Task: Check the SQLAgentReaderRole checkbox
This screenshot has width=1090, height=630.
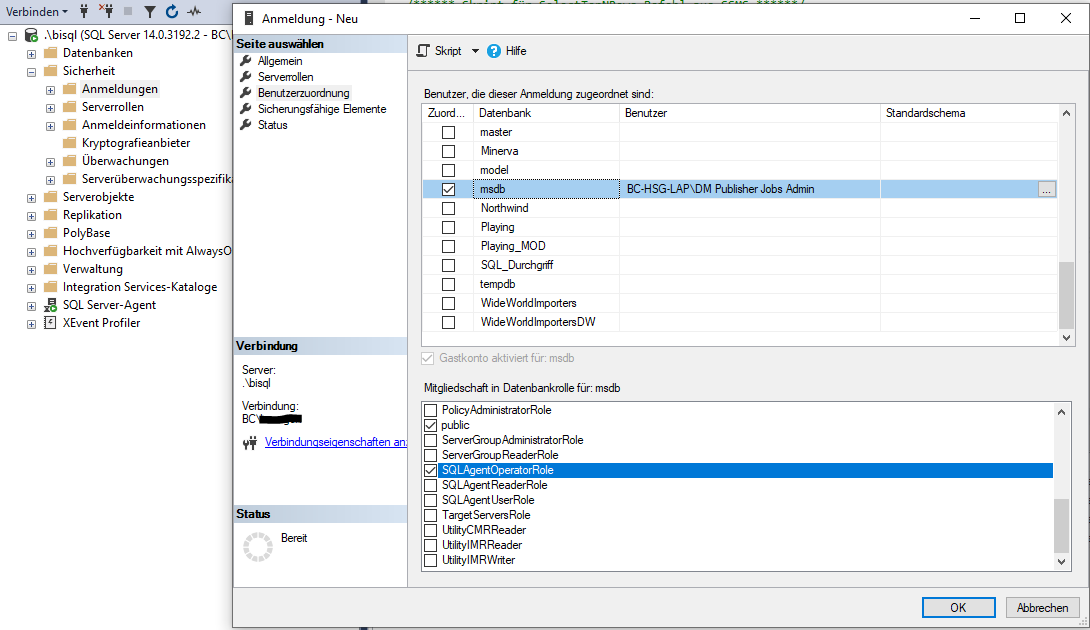Action: (431, 485)
